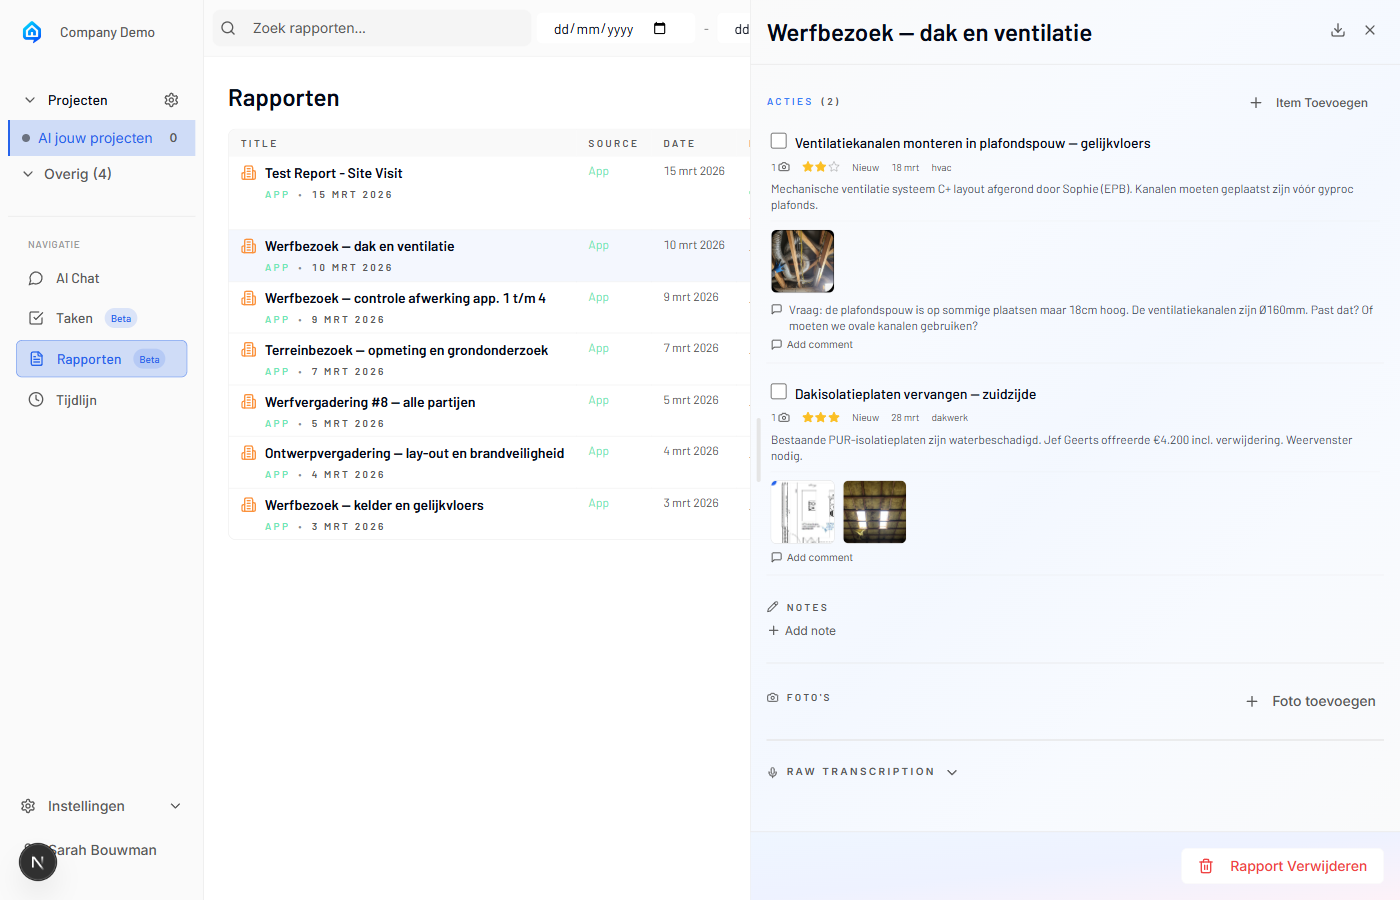
Task: Open the Projecten settings gear
Action: coord(171,99)
